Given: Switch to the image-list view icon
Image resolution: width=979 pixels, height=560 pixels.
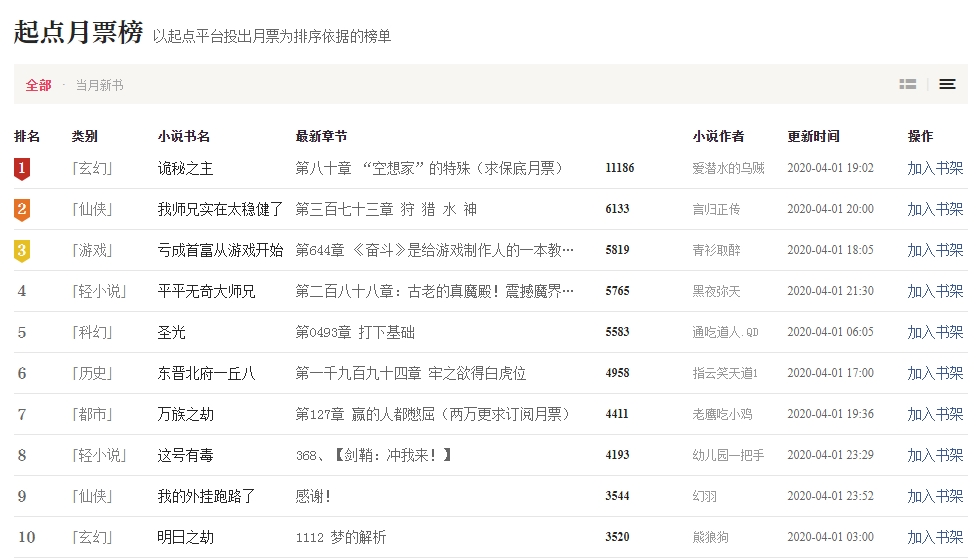Looking at the screenshot, I should point(908,85).
